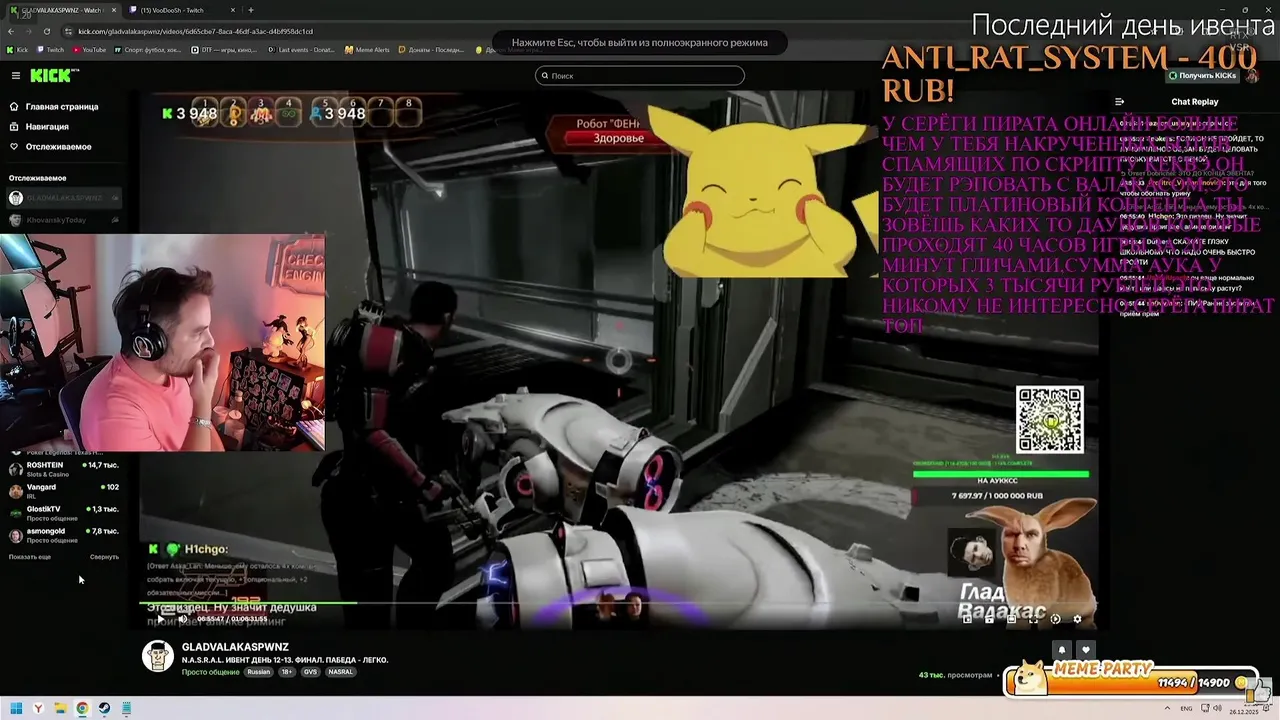Click the browser address bar URL

(x=195, y=31)
